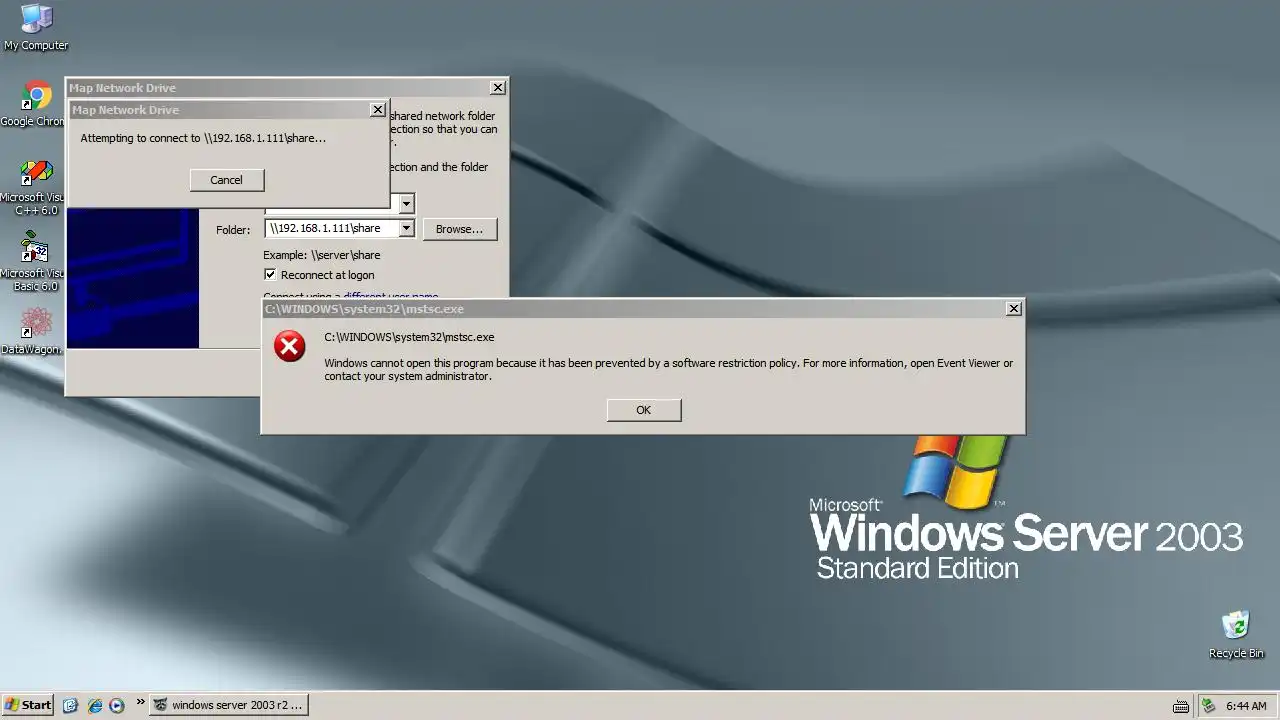Image resolution: width=1280 pixels, height=720 pixels.
Task: Click the 6:44 AM taskbar clock
Action: point(1246,706)
